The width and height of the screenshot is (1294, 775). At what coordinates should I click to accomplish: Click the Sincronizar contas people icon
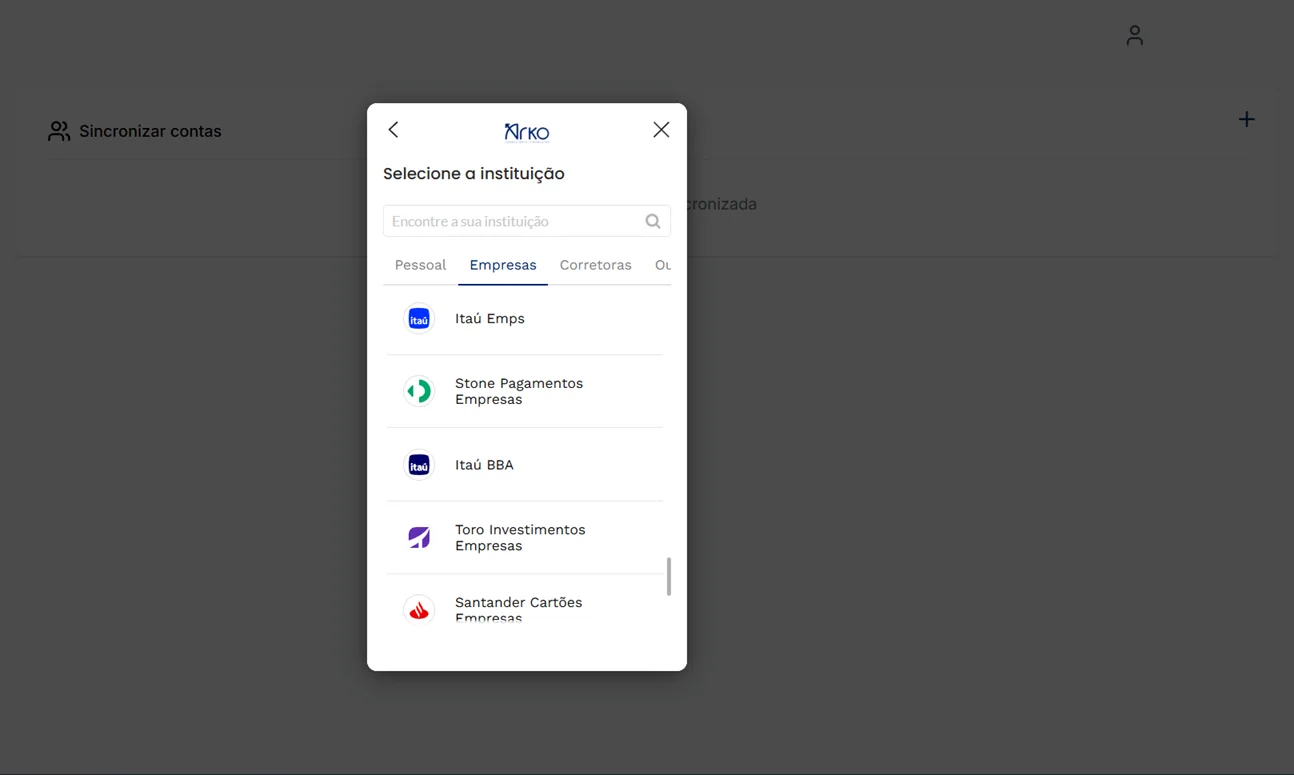(x=59, y=131)
